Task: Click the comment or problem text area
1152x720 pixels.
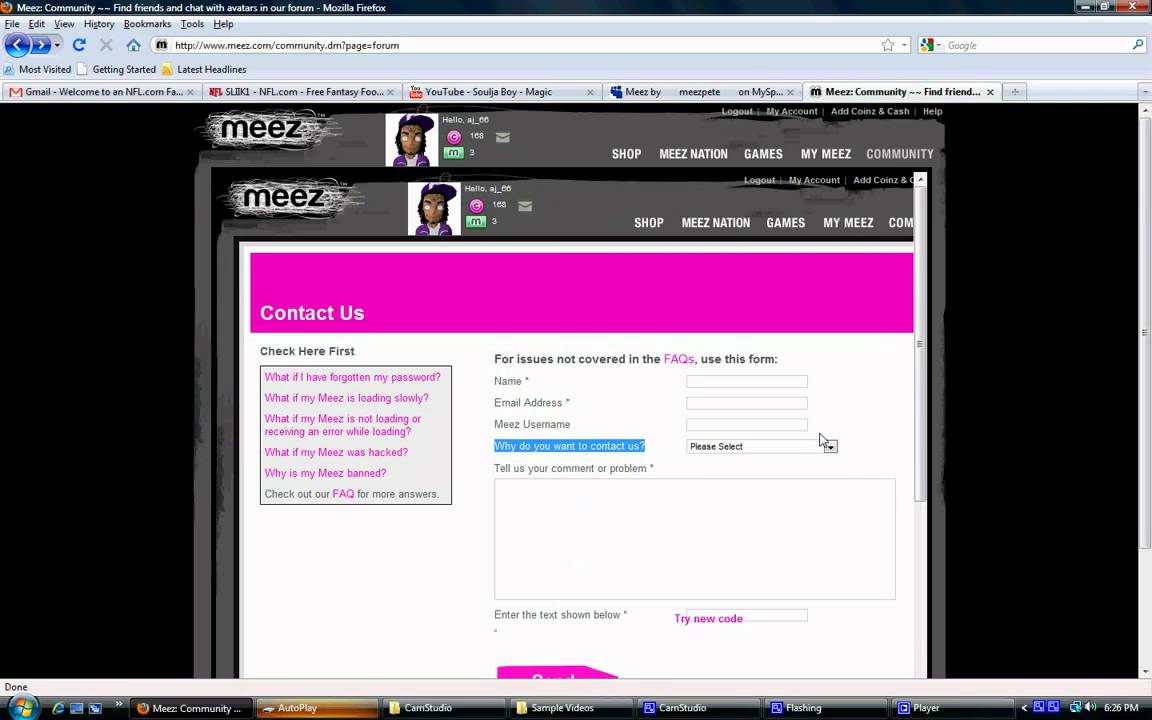Action: click(694, 539)
